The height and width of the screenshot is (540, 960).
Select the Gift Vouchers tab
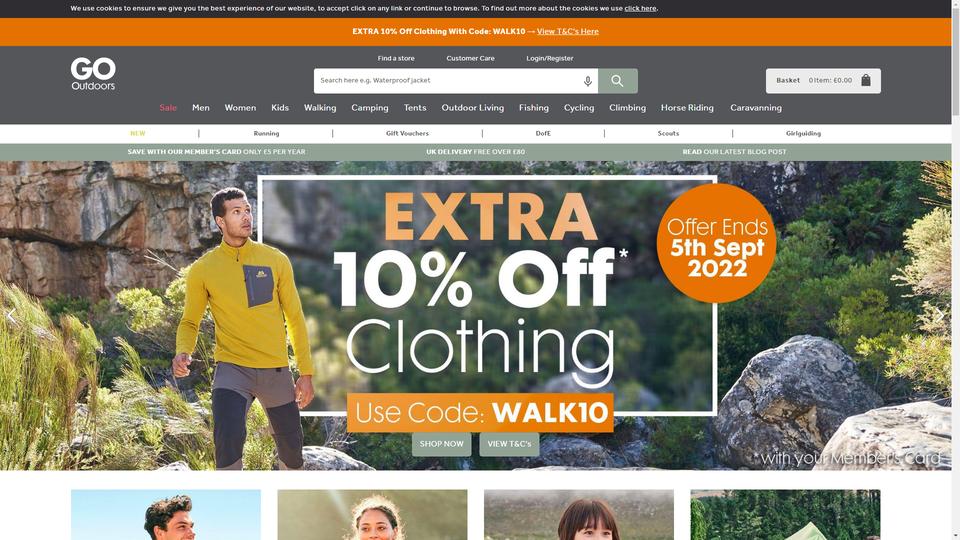click(407, 133)
